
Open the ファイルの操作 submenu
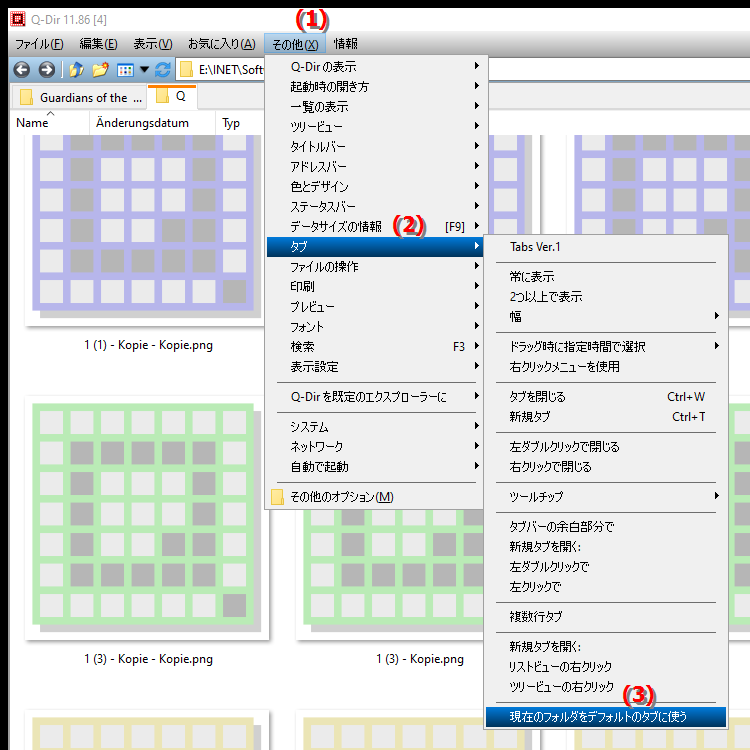(375, 267)
